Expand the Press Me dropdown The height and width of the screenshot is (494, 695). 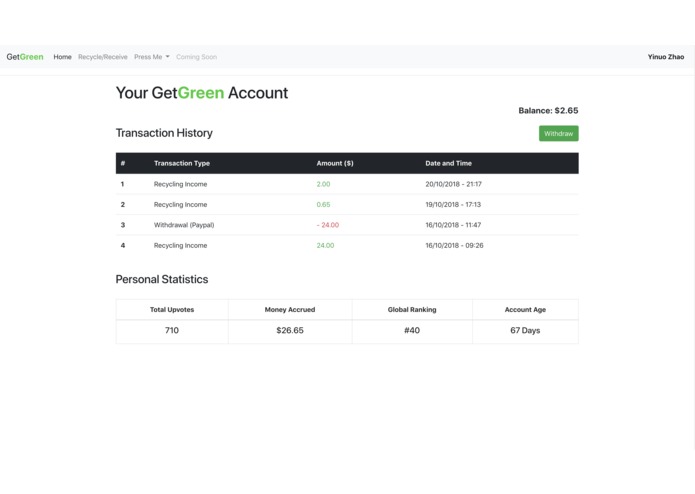click(x=152, y=57)
